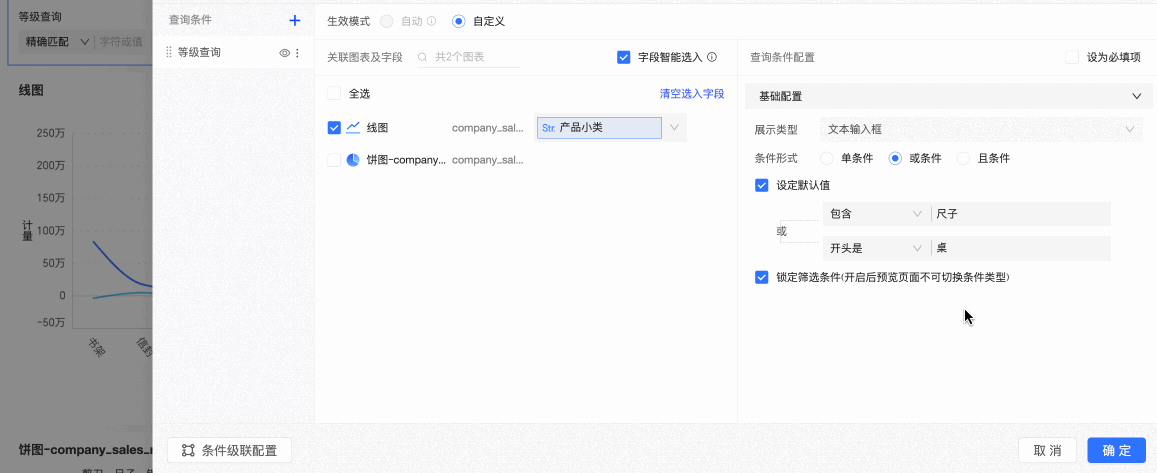Open the 开头是 operator dropdown

pyautogui.click(x=876, y=249)
